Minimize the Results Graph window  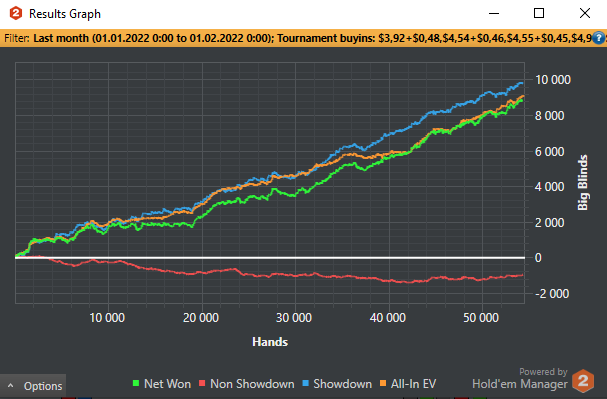[494, 14]
